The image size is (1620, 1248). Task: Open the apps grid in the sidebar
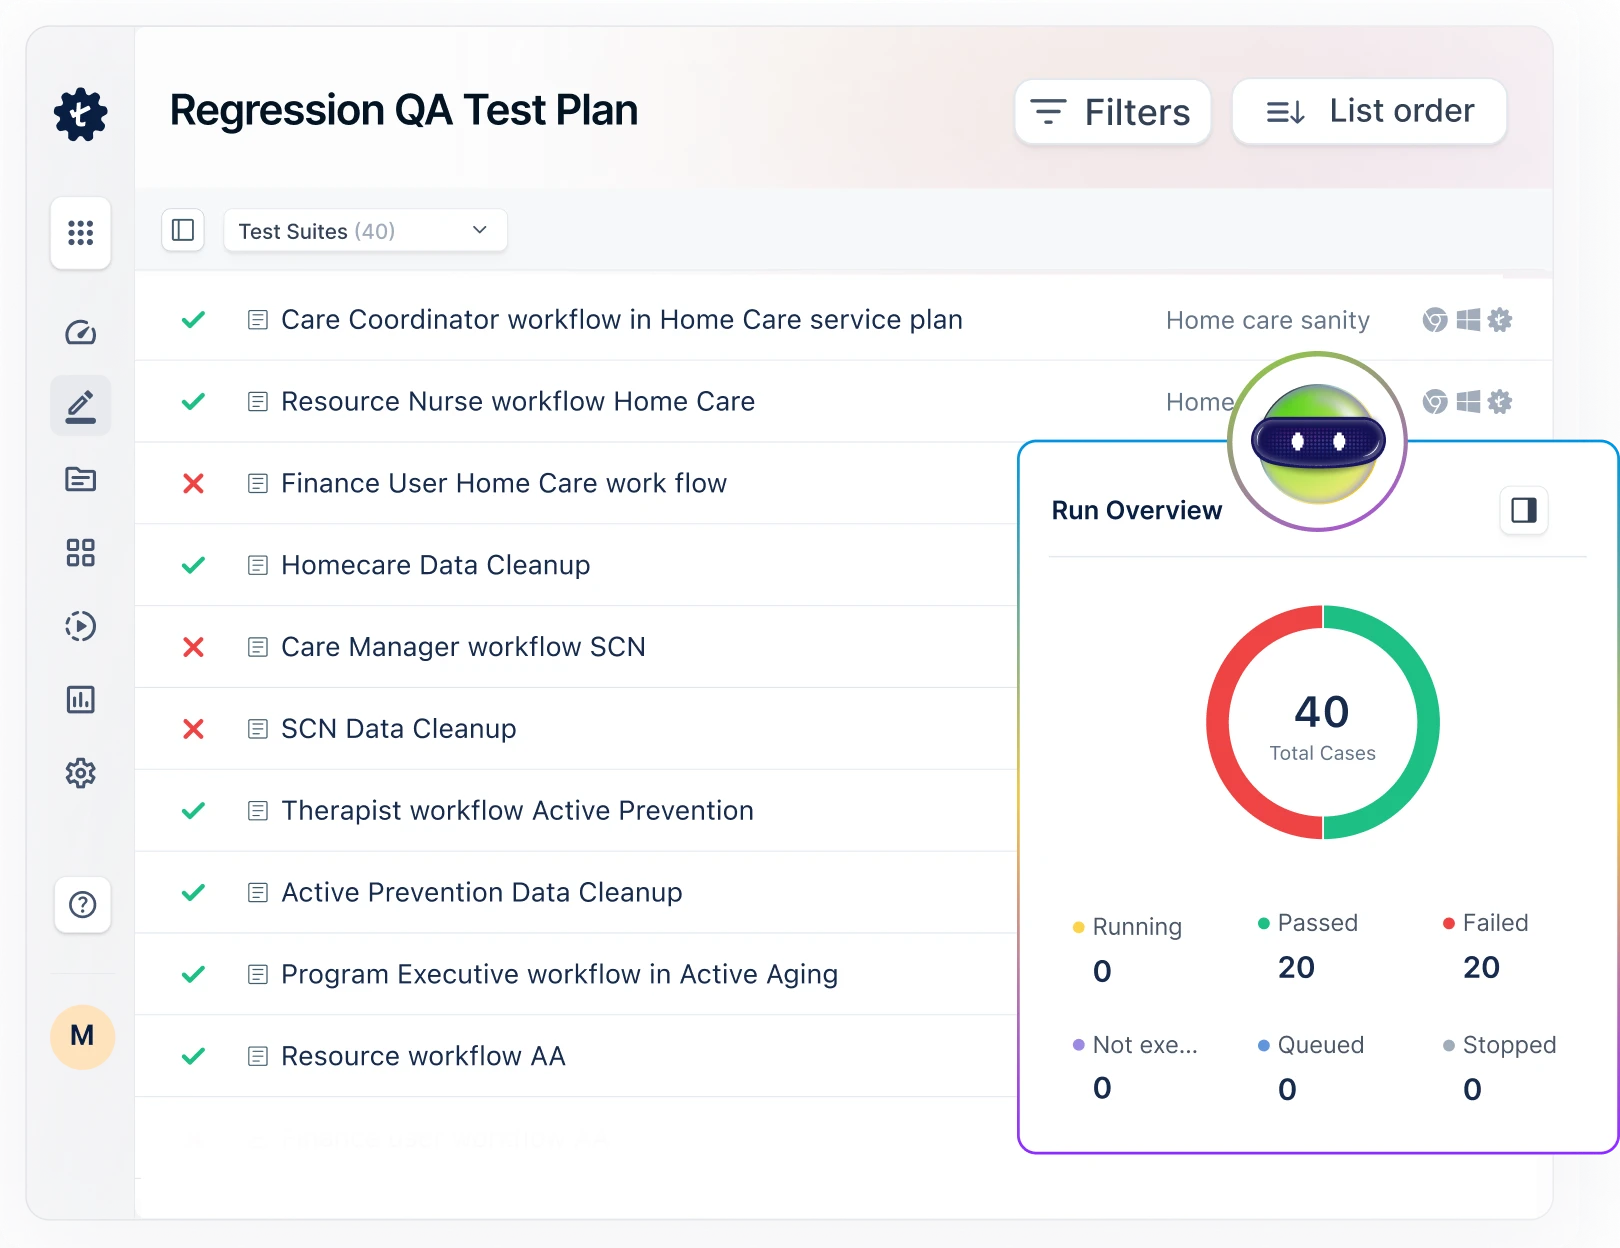80,233
